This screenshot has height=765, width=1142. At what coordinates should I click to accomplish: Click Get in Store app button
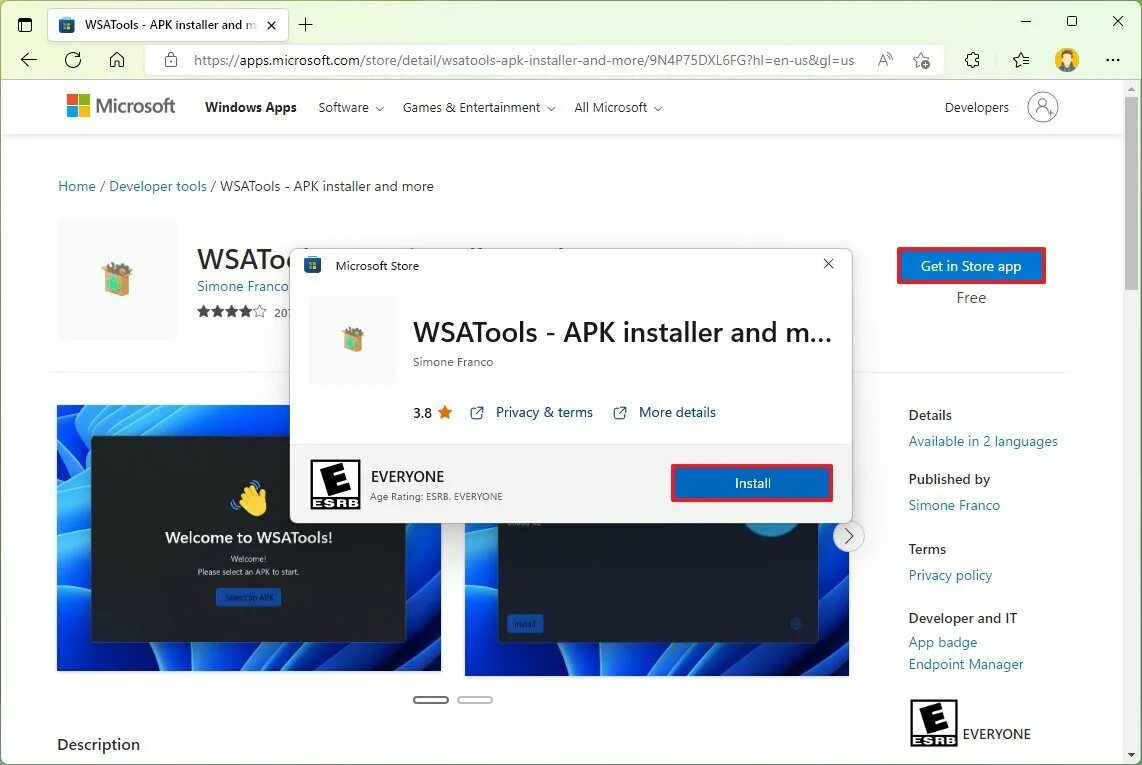[x=971, y=266]
